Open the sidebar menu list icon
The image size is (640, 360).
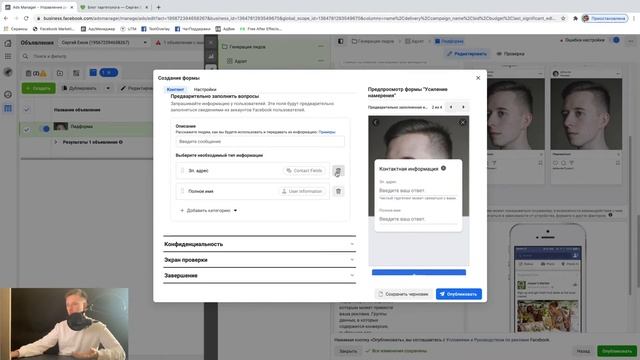tap(8, 56)
